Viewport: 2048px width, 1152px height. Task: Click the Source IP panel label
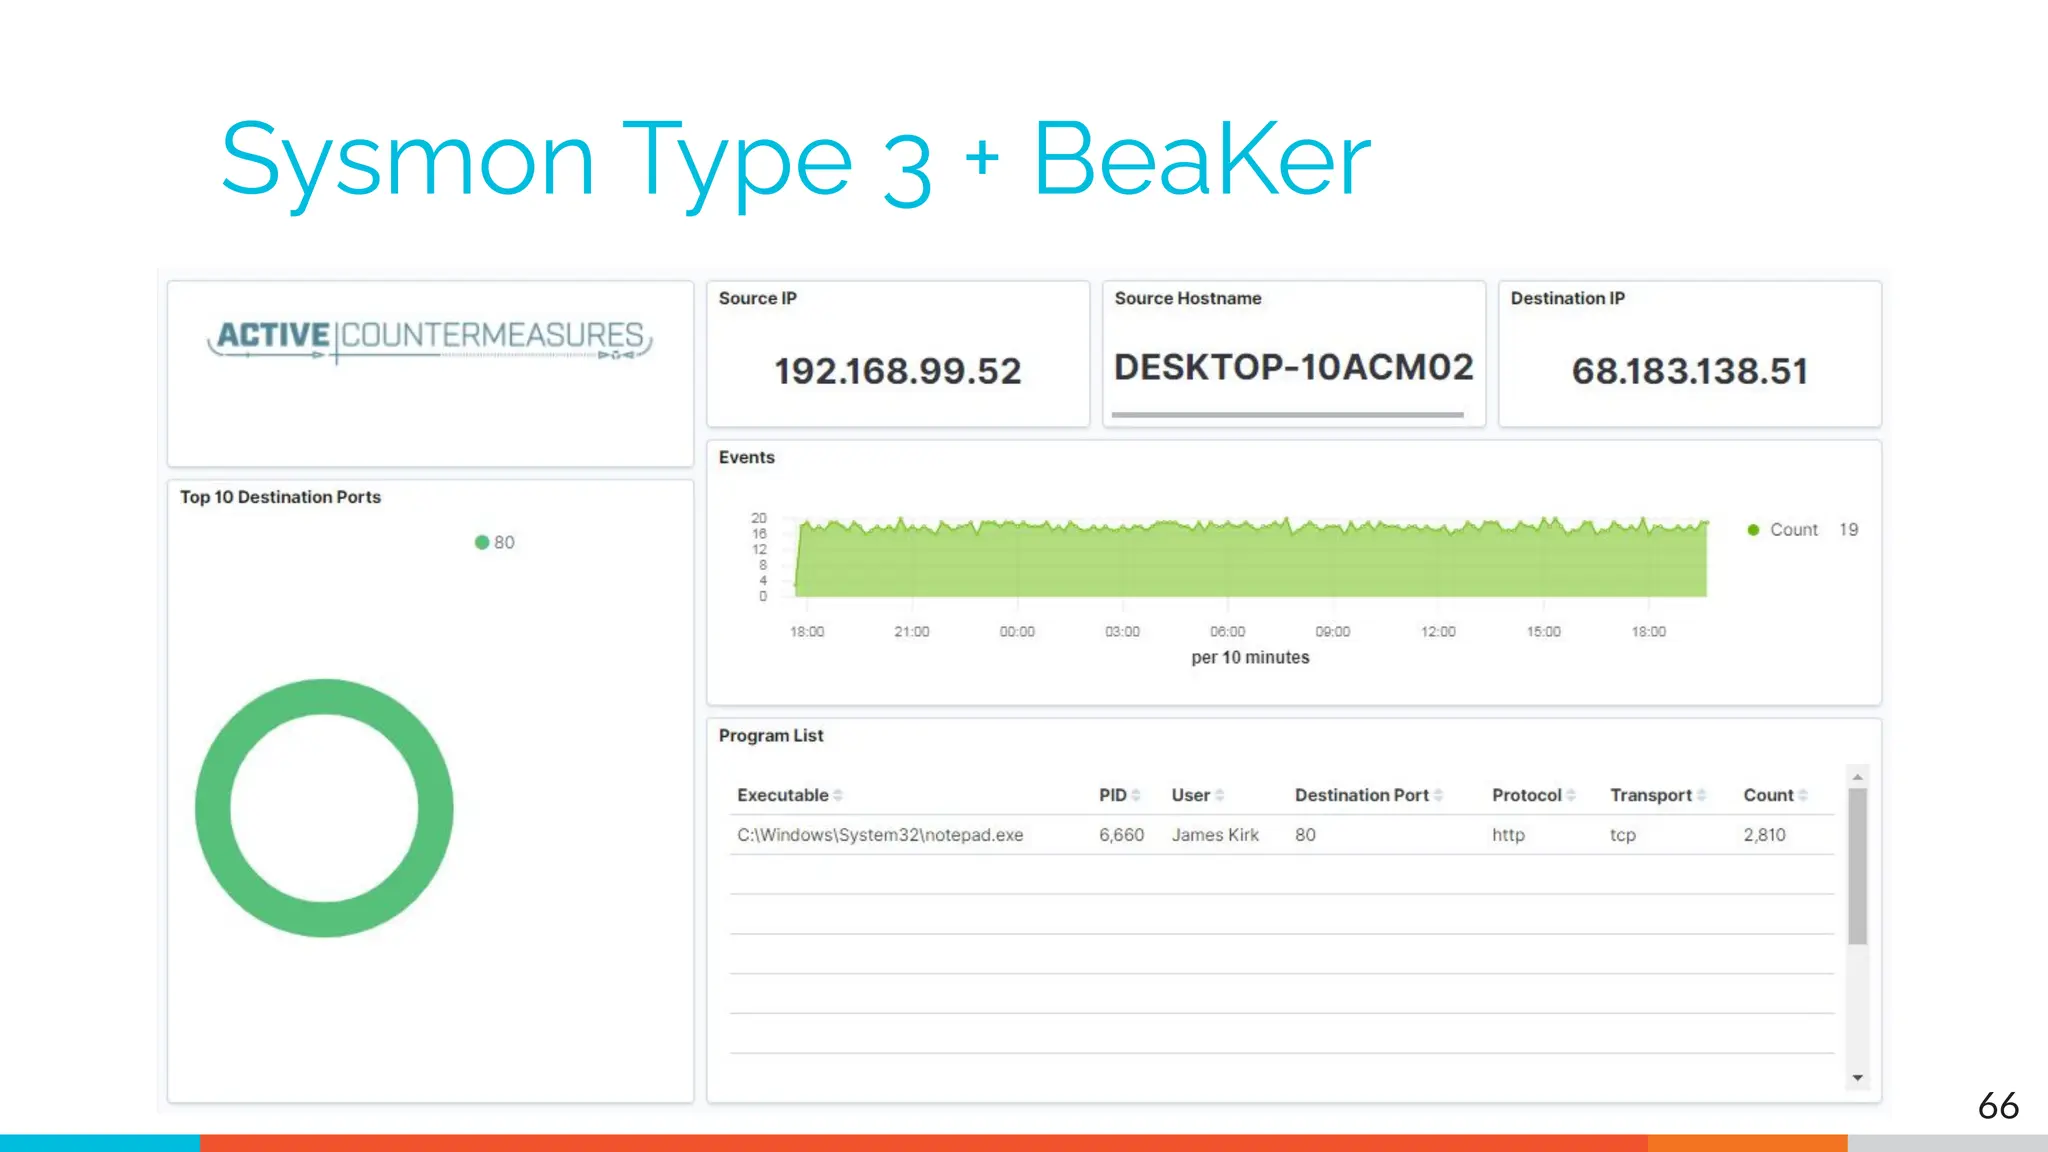757,298
